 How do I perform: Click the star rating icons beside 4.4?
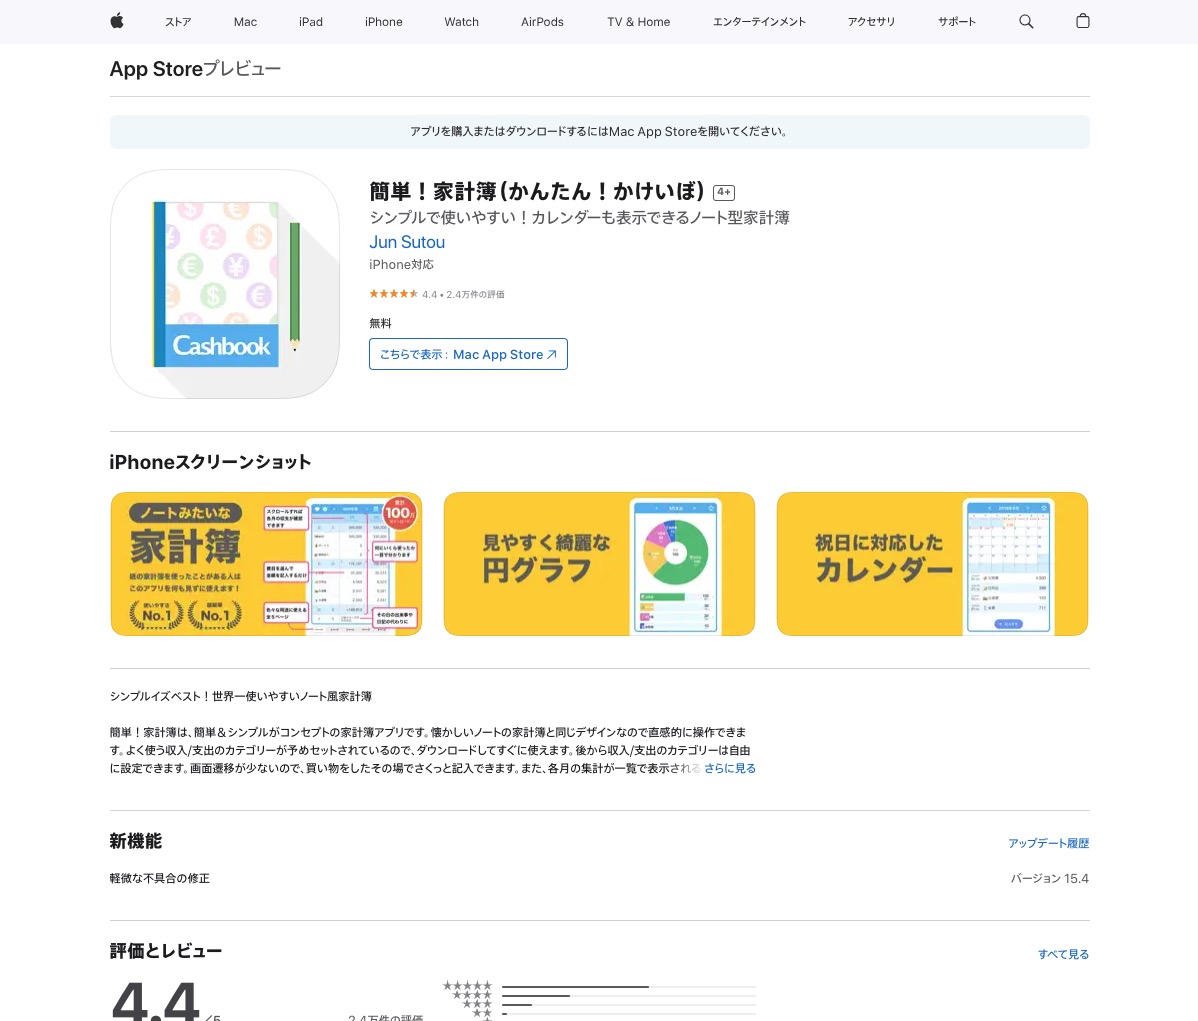point(393,293)
